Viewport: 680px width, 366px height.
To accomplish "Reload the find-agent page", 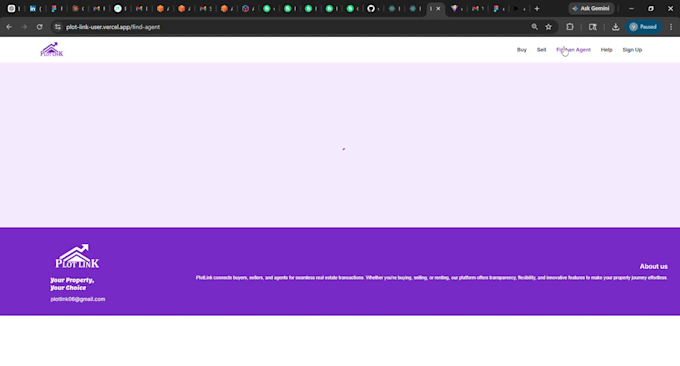I will [x=39, y=27].
